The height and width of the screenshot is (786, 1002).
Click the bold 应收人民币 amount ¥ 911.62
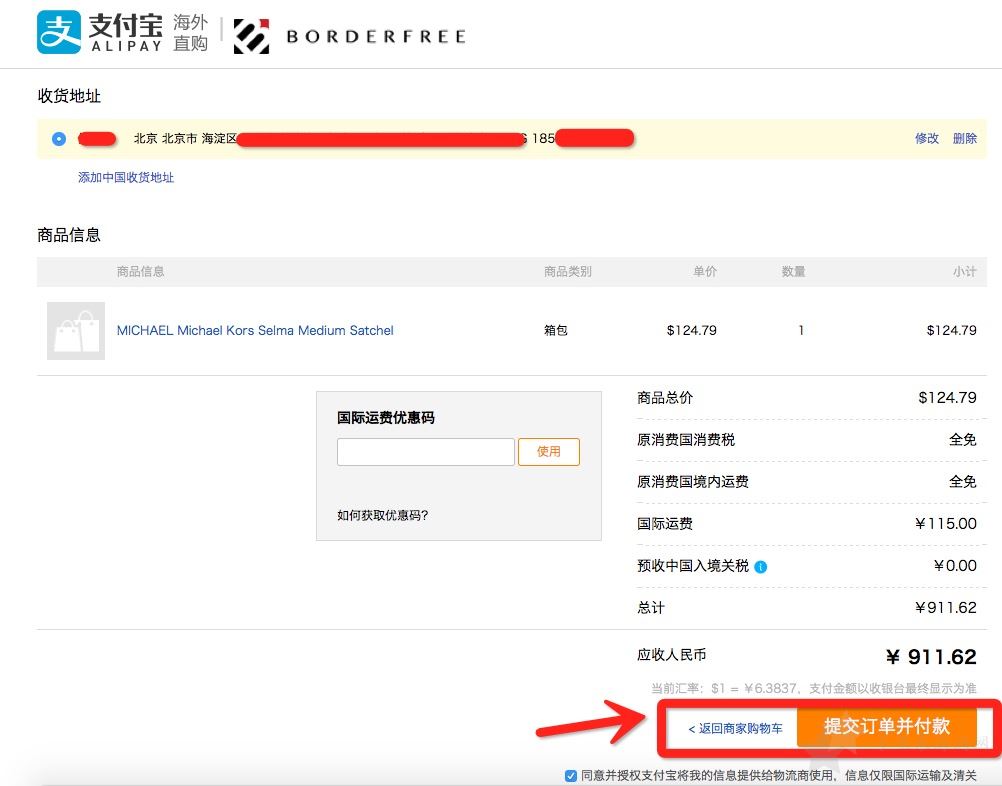(931, 656)
